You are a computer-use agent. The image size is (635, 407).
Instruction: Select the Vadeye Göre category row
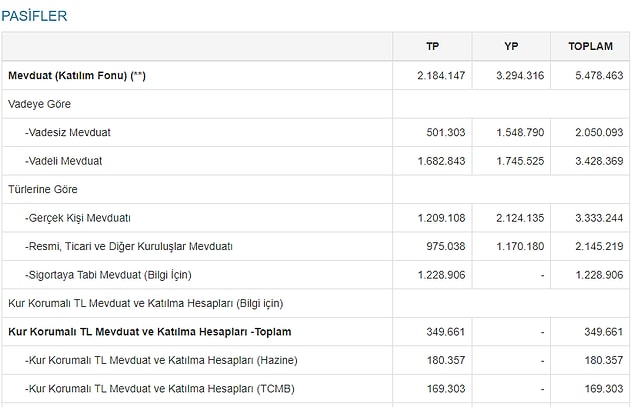pyautogui.click(x=39, y=104)
